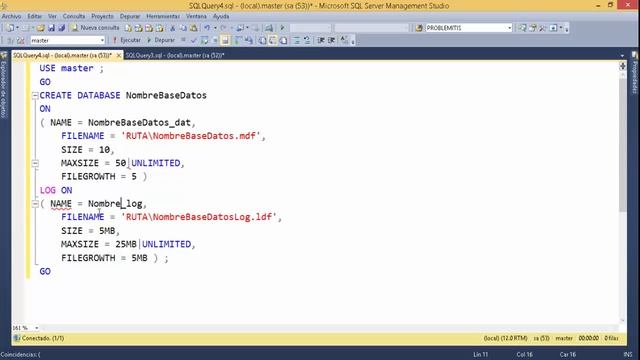Collapse the outline at NAME = Nombre_log line

35,204
